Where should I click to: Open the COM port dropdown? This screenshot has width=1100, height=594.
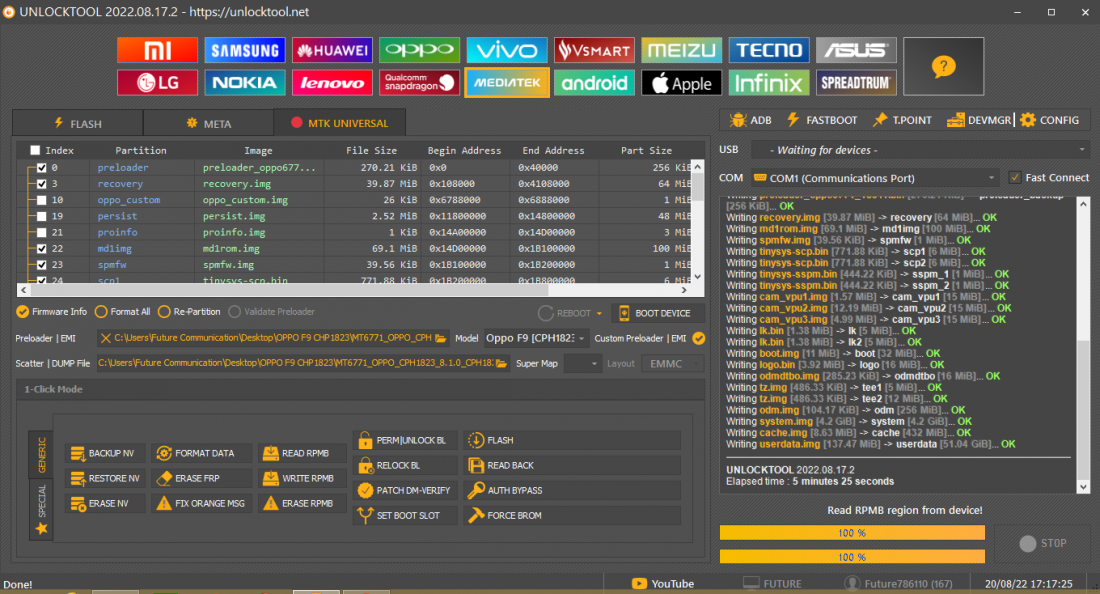coord(875,178)
